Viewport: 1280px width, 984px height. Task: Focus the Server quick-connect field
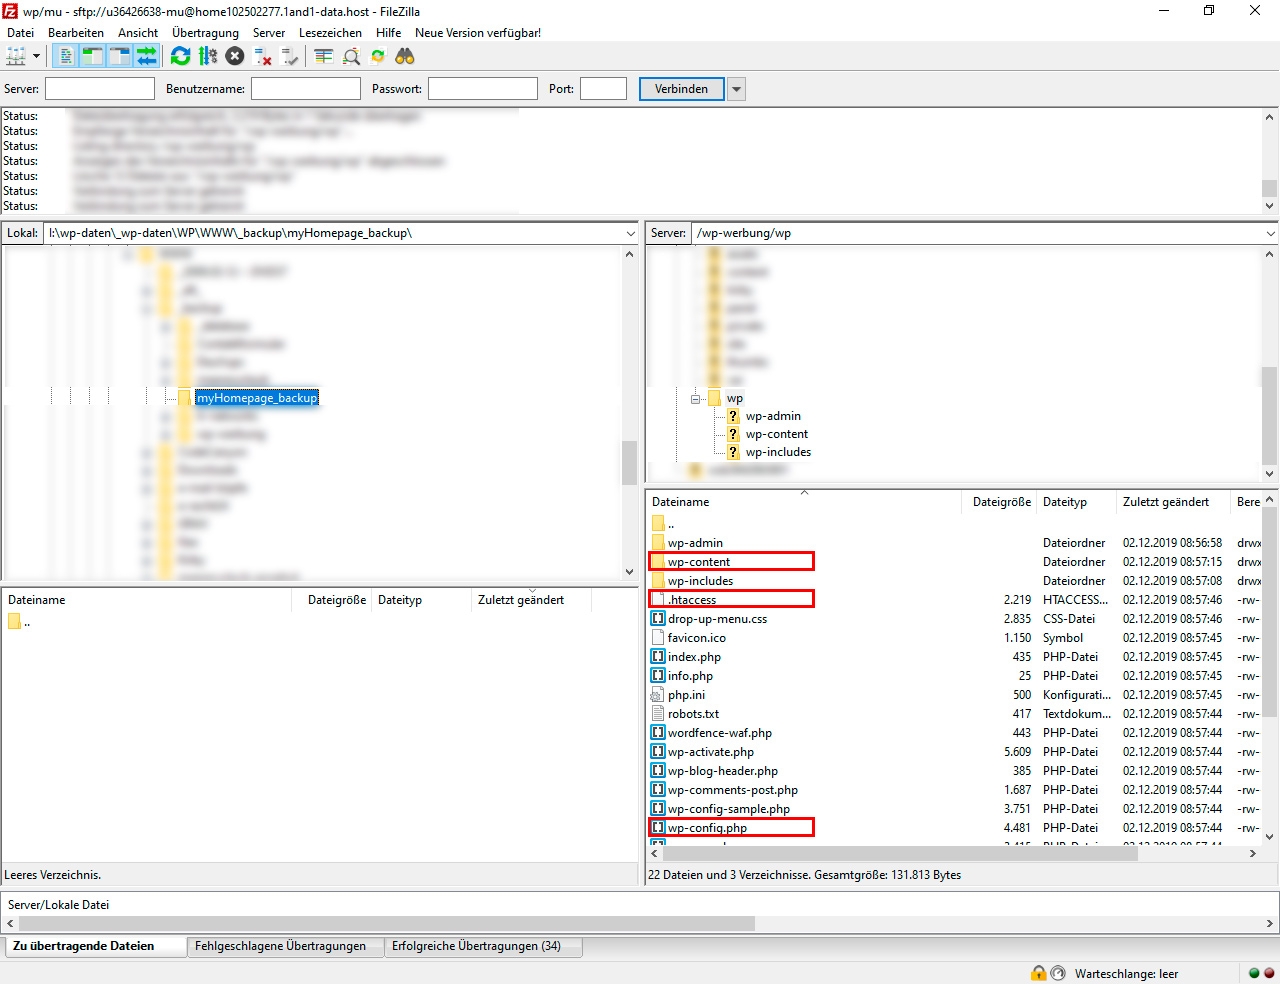(x=100, y=89)
